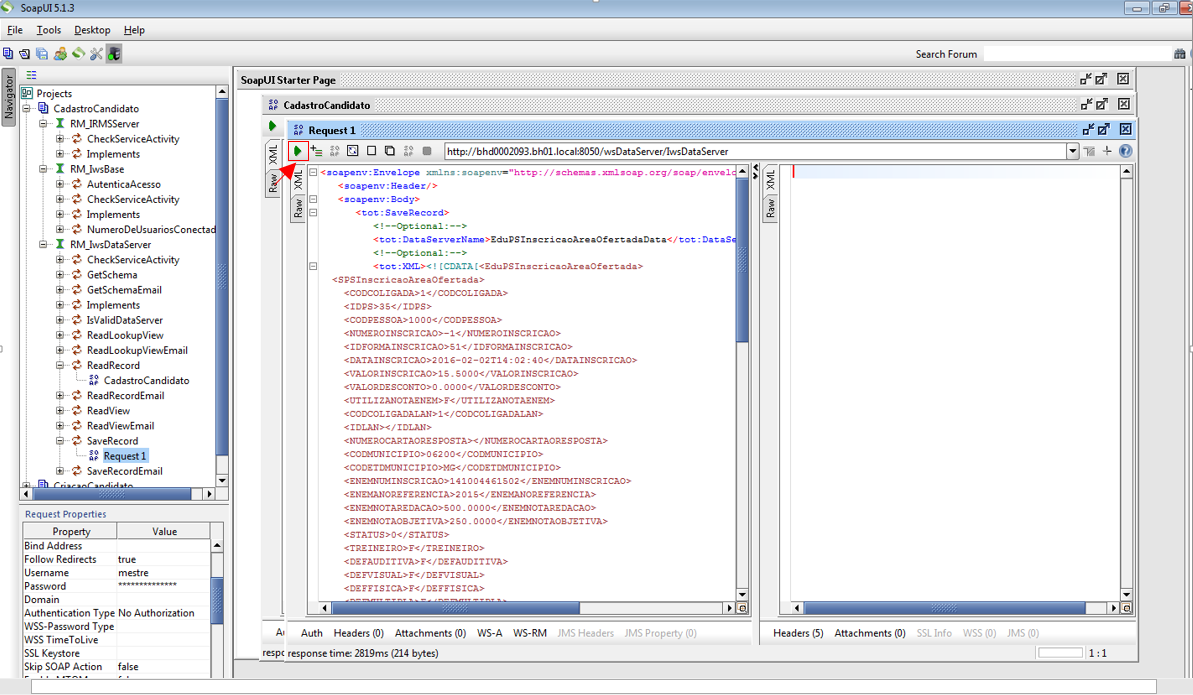1193x695 pixels.
Task: Click the add endpoint plus icon
Action: click(x=1107, y=151)
